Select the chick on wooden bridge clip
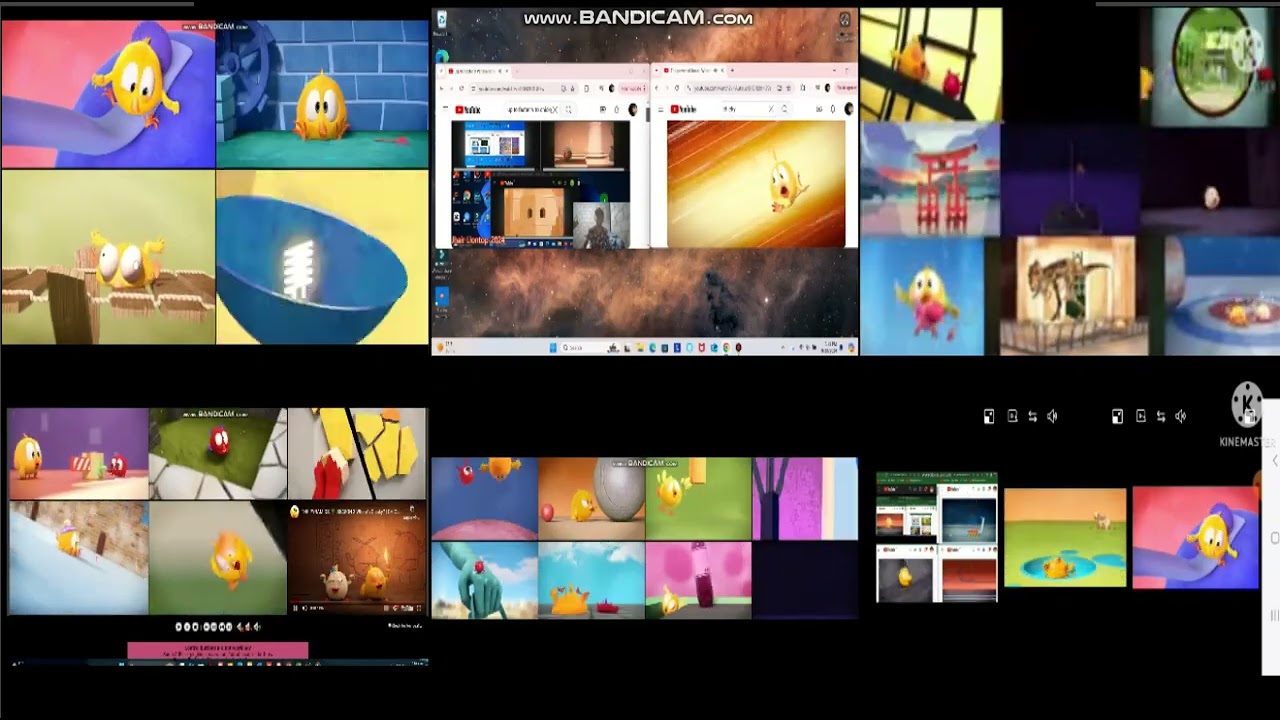Image resolution: width=1280 pixels, height=720 pixels. pos(108,257)
